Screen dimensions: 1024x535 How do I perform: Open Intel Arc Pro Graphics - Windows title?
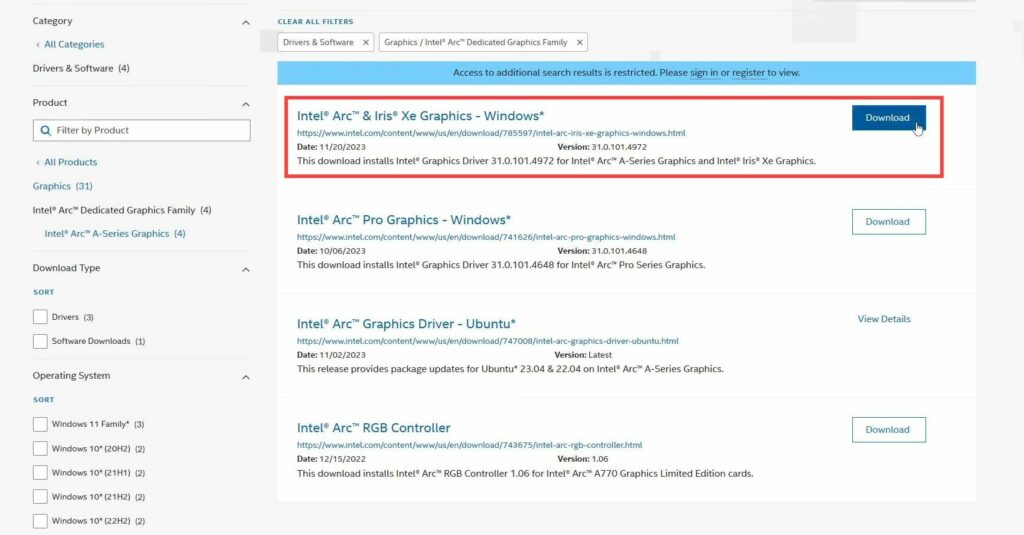(404, 220)
